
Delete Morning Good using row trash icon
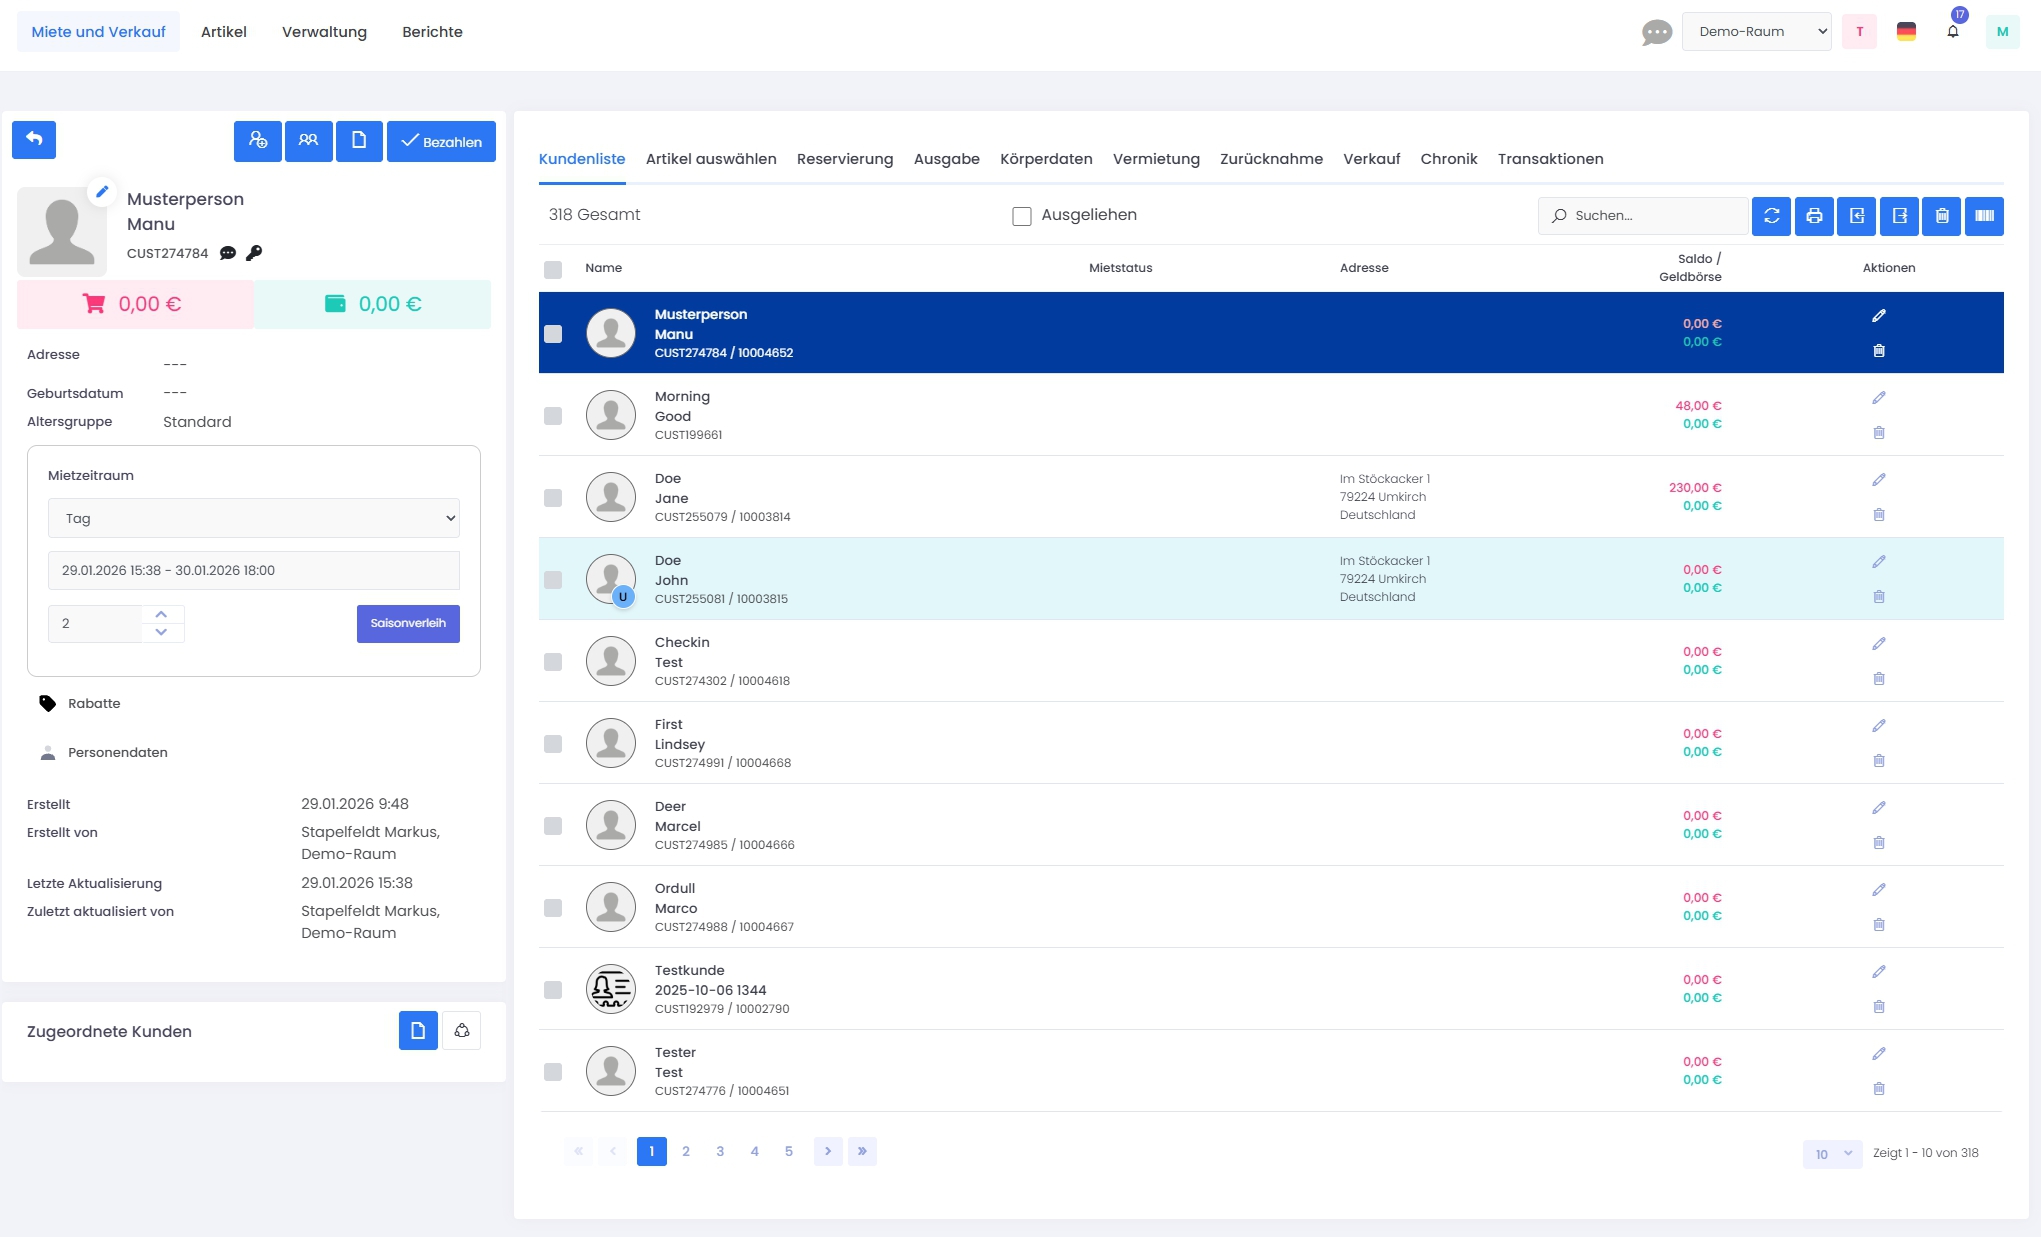[x=1878, y=433]
